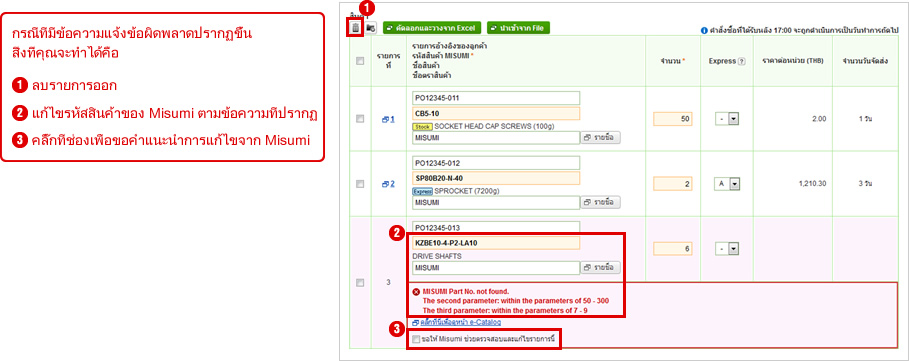
Task: Click the PO12345-012 customer reference field
Action: (x=496, y=163)
